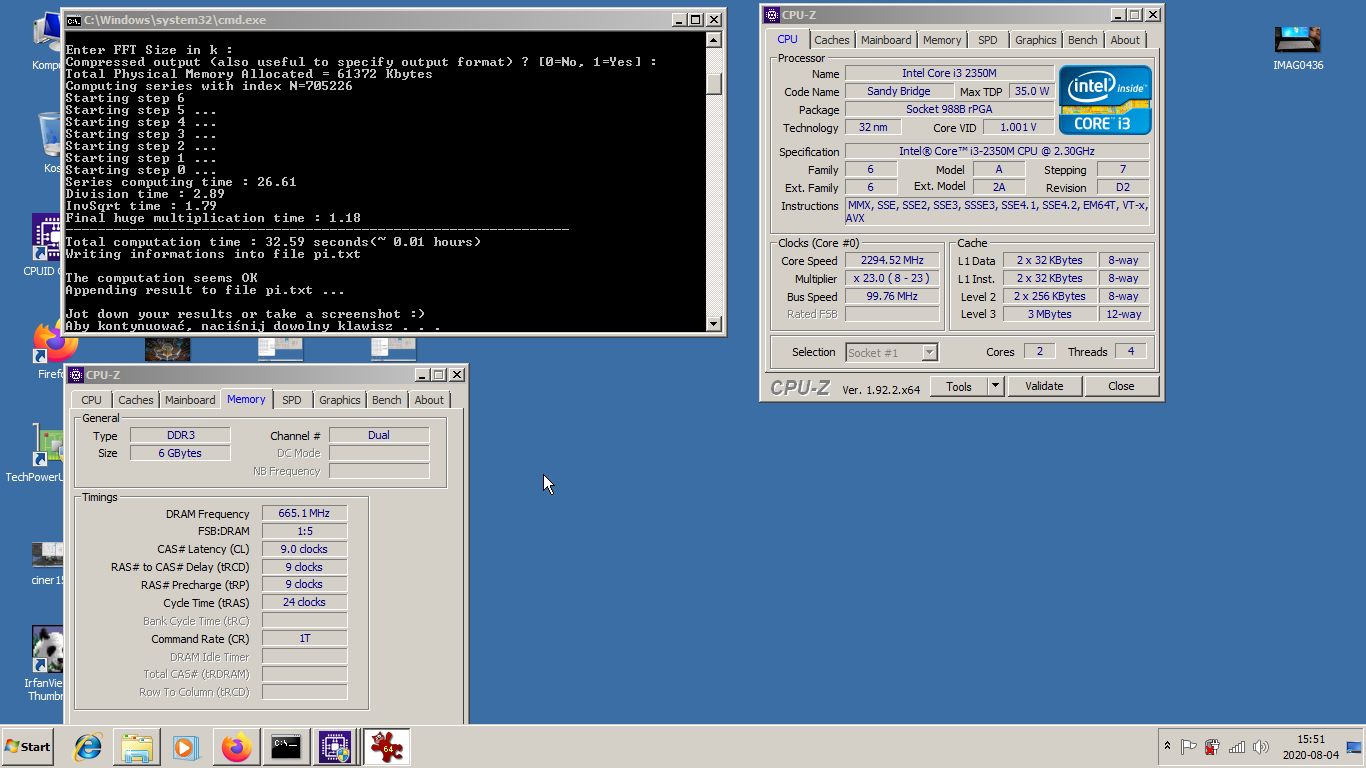Switch to CPU-Z via its taskbar icon
The image size is (1366, 768).
tap(335, 747)
